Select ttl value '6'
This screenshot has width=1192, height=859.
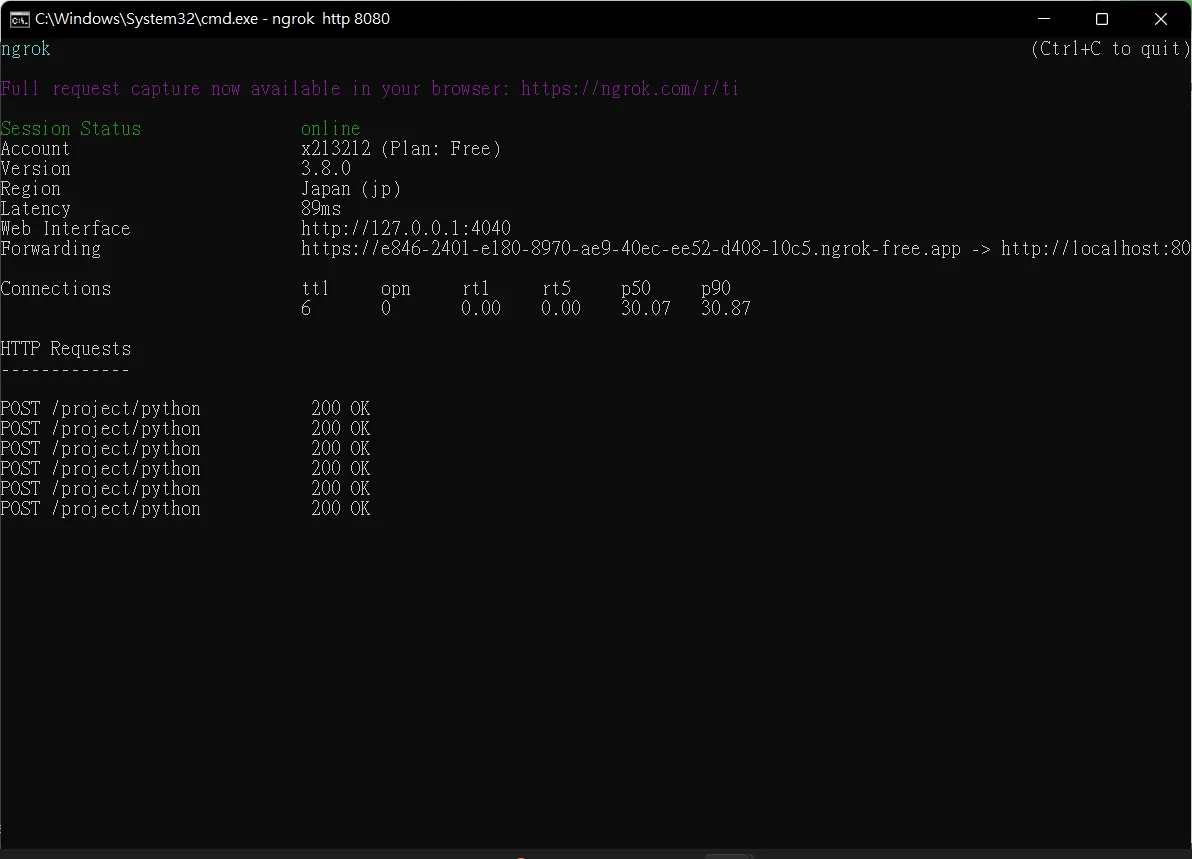pos(306,308)
